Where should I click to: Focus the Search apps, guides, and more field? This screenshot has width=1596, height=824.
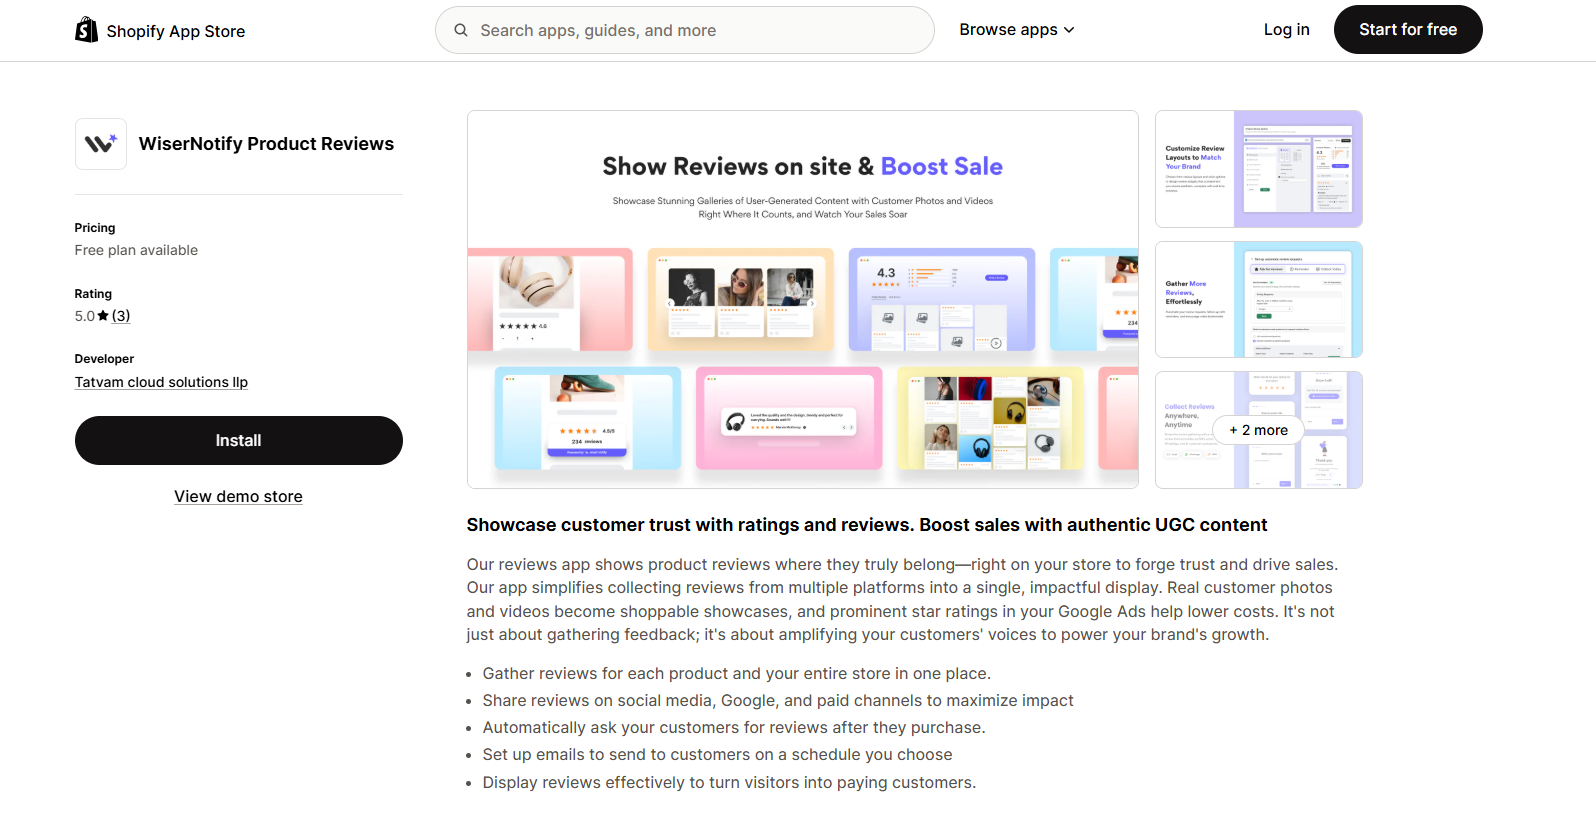(x=700, y=30)
